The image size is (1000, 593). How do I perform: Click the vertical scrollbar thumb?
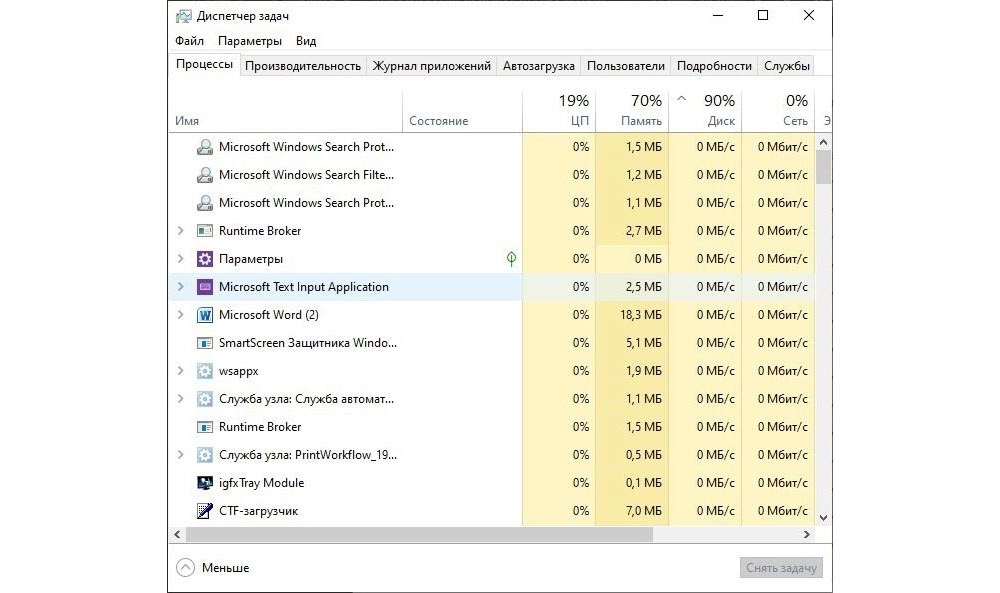coord(823,167)
